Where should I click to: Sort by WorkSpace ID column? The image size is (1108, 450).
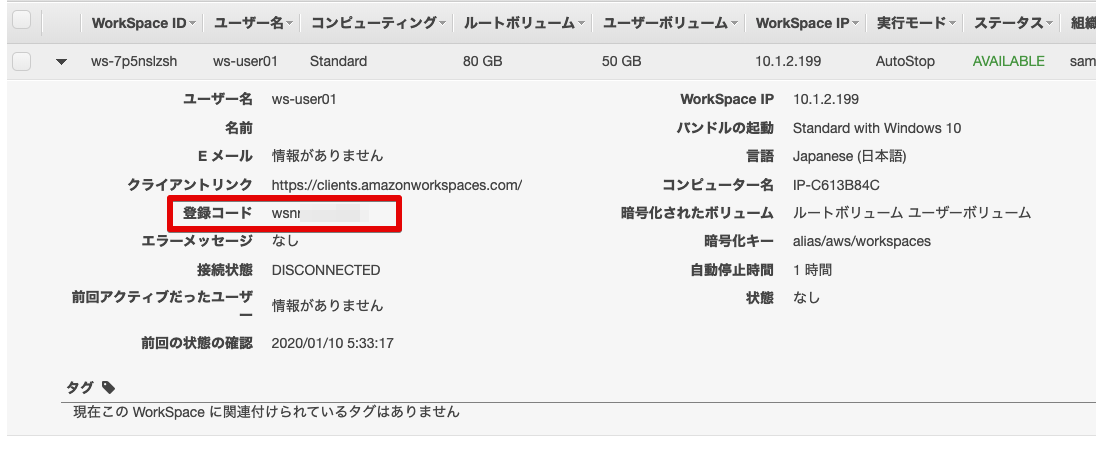(143, 23)
